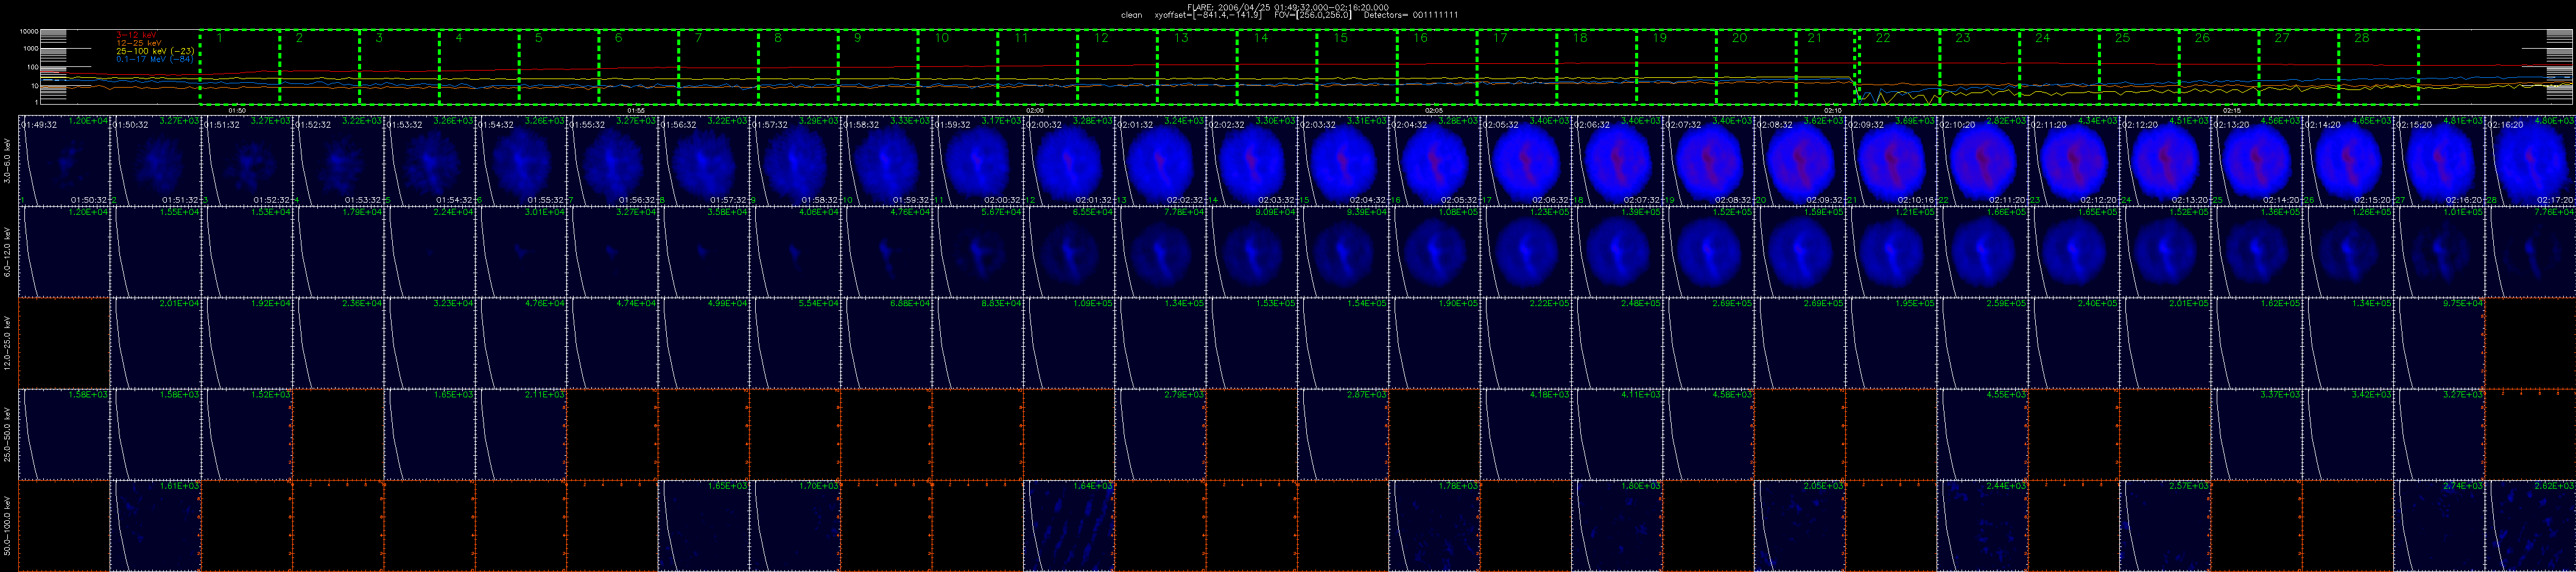The width and height of the screenshot is (2576, 572).
Task: Open 3.0-6.0 keV image starting 01:51:32
Action: click(x=247, y=161)
